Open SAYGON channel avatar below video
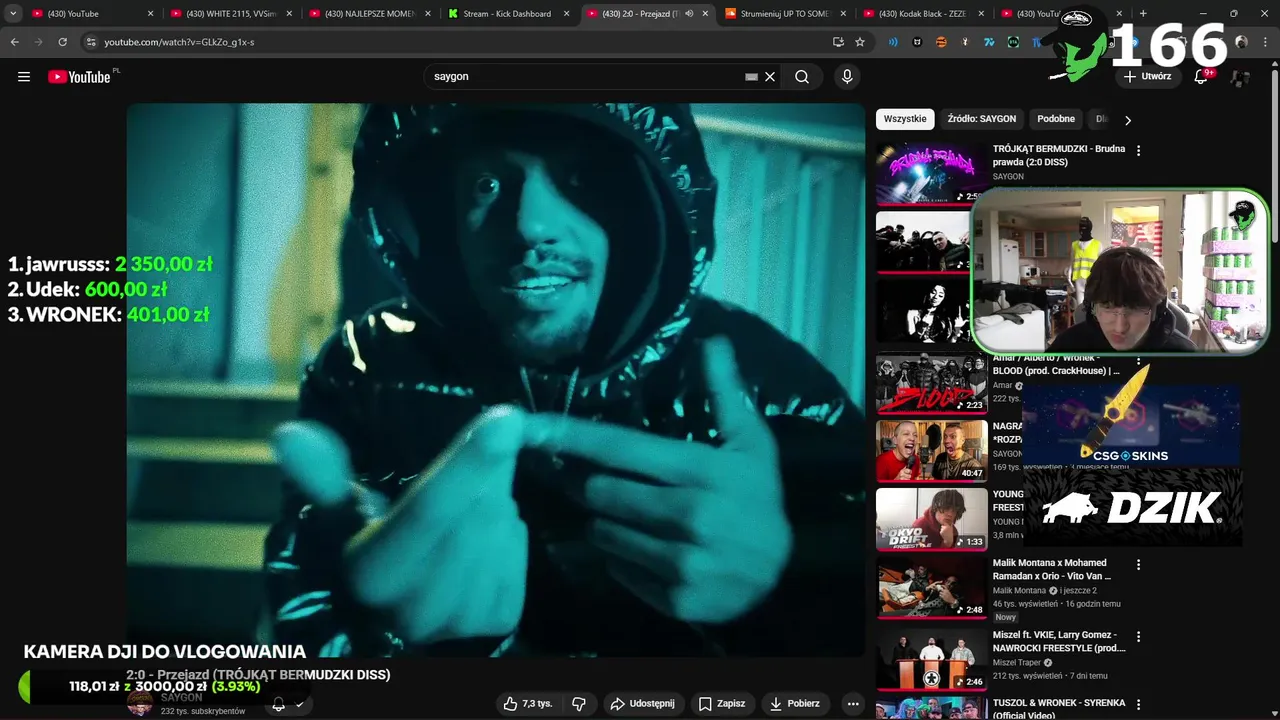This screenshot has height=720, width=1280. pyautogui.click(x=140, y=704)
